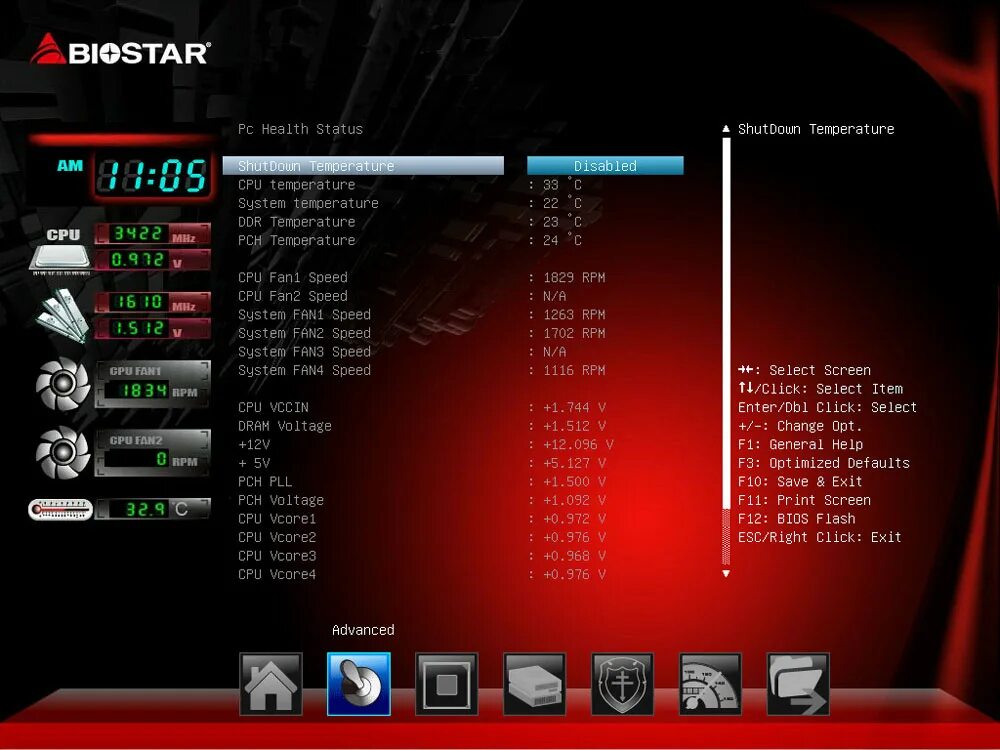The image size is (1000, 750).
Task: Click the thermometer icon
Action: (61, 510)
